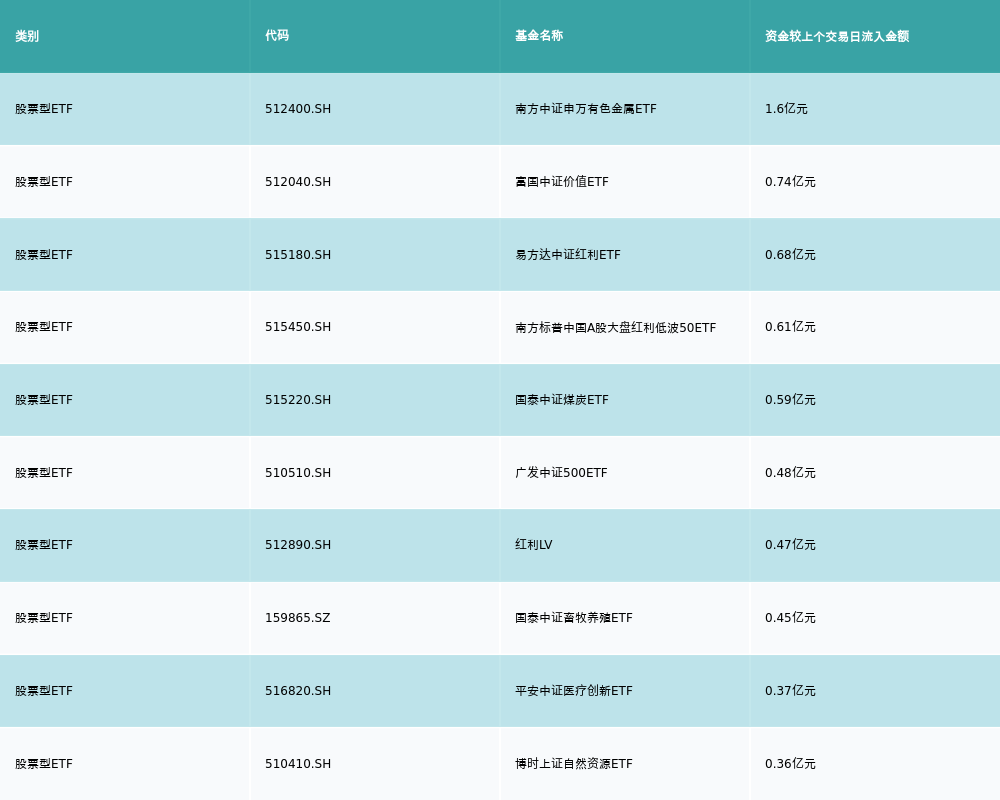1000x800 pixels.
Task: Click the 资金较上个交易日流入金额 header
Action: (x=837, y=36)
